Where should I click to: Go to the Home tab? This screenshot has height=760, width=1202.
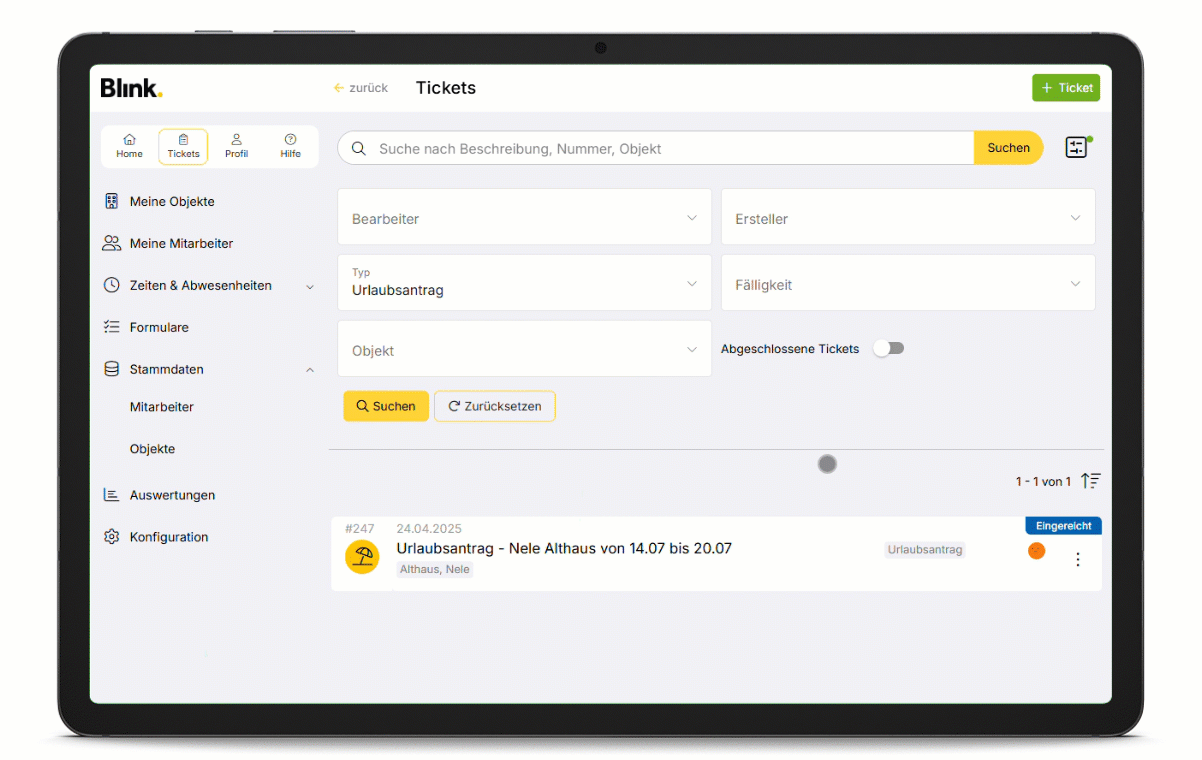click(129, 146)
